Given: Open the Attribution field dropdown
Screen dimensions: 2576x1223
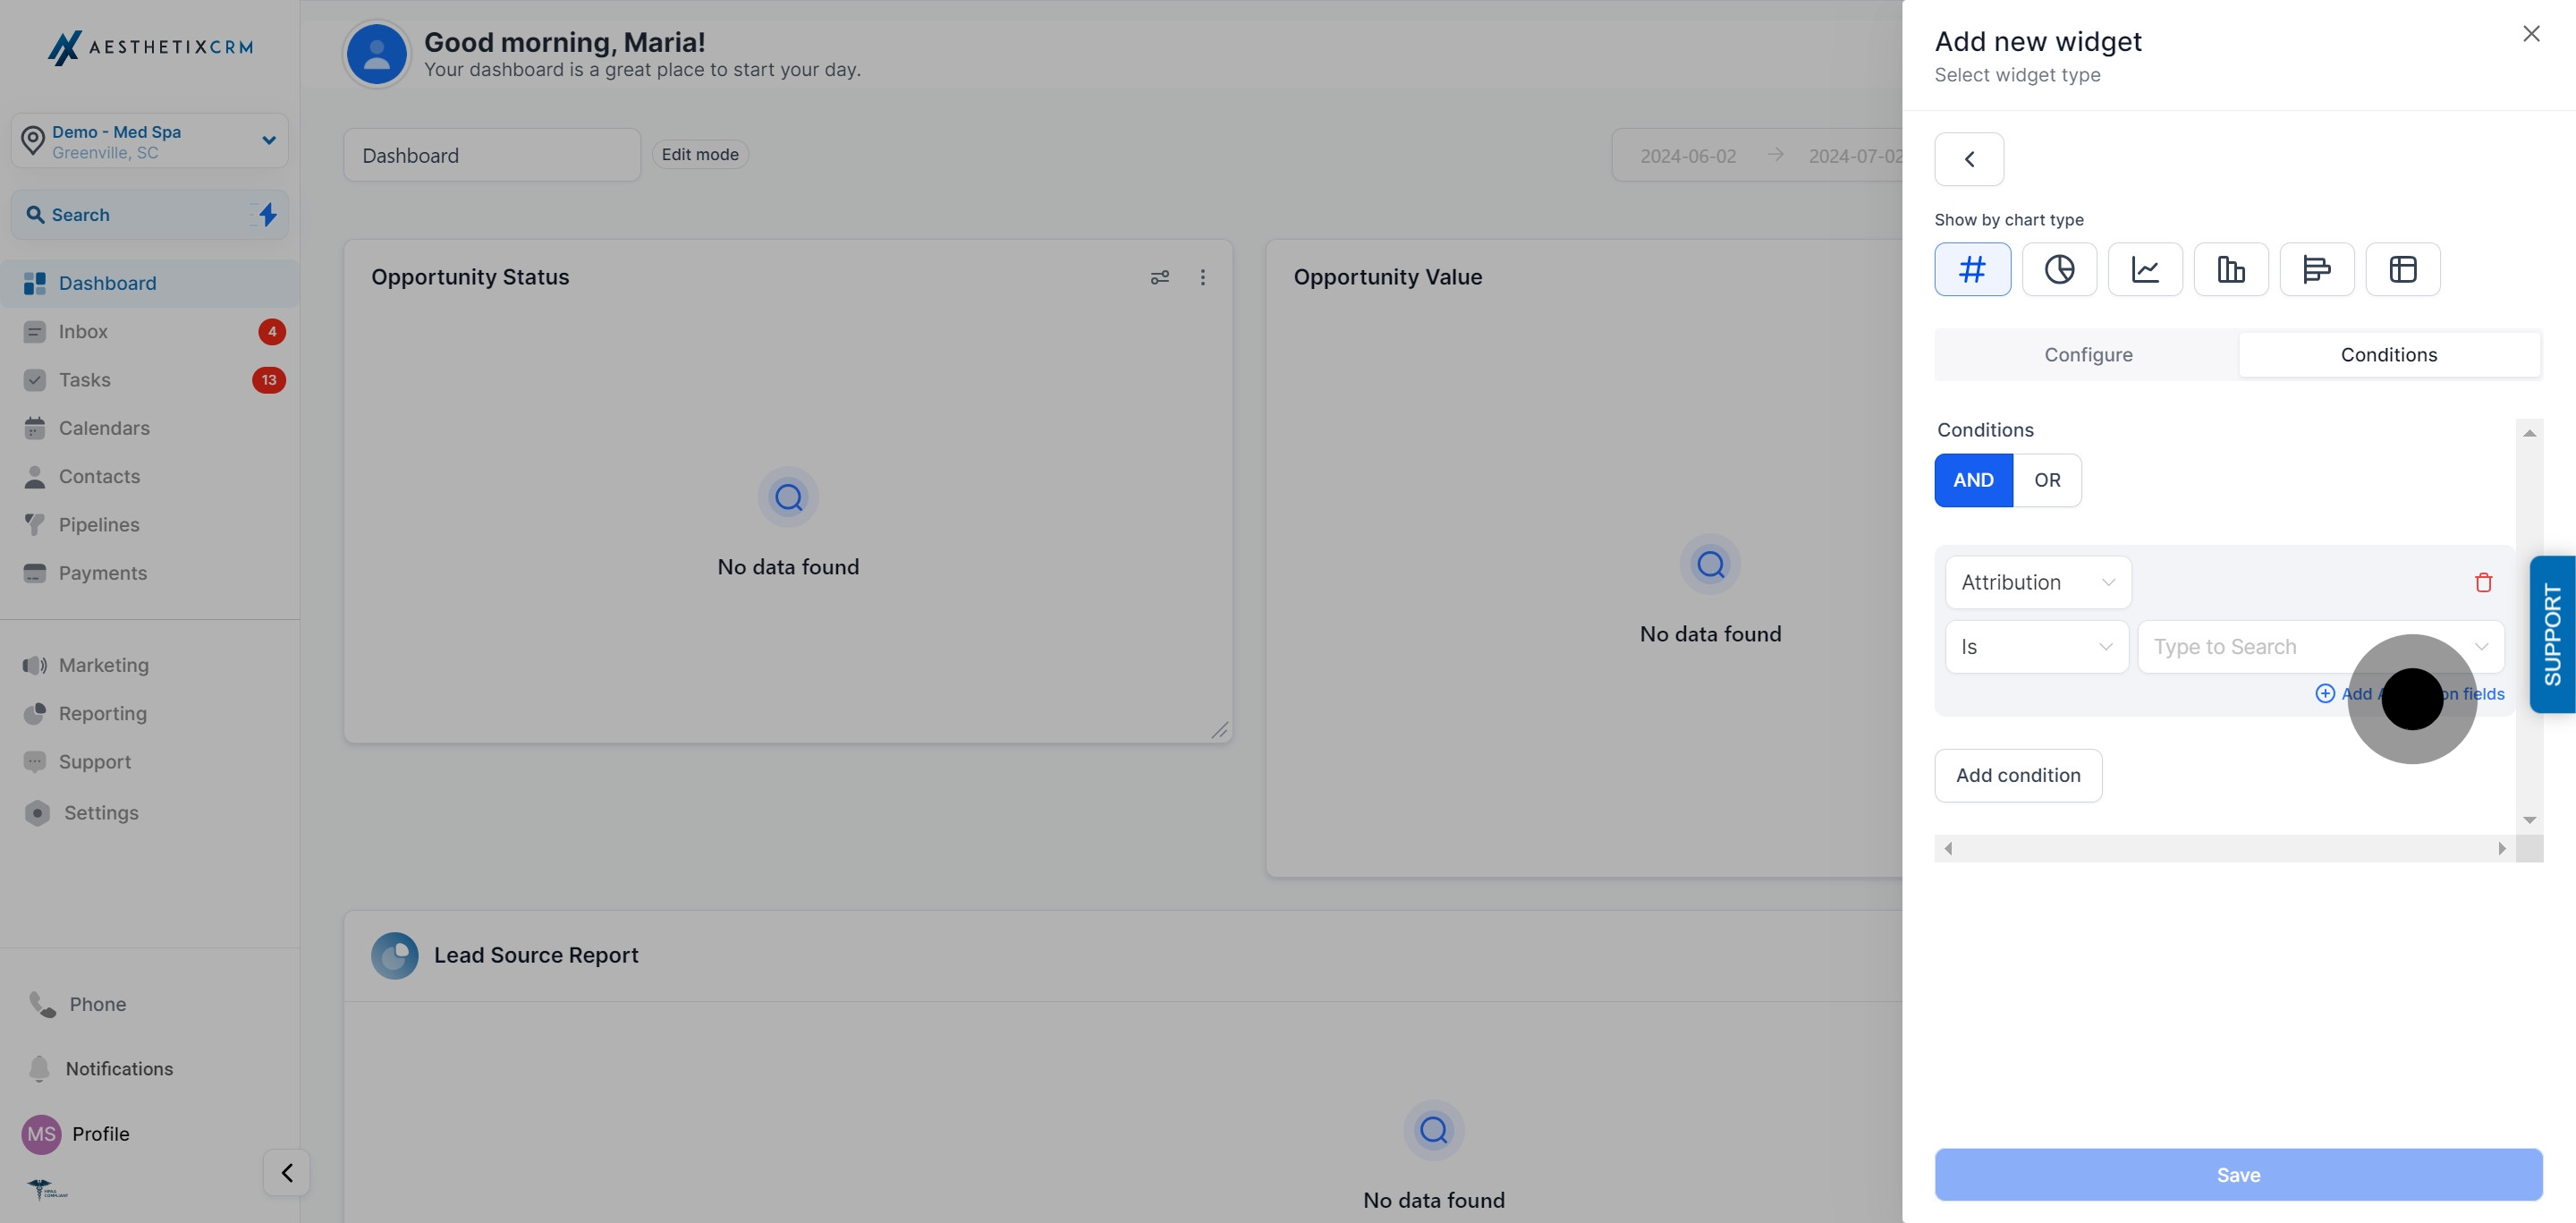Looking at the screenshot, I should (x=2037, y=582).
